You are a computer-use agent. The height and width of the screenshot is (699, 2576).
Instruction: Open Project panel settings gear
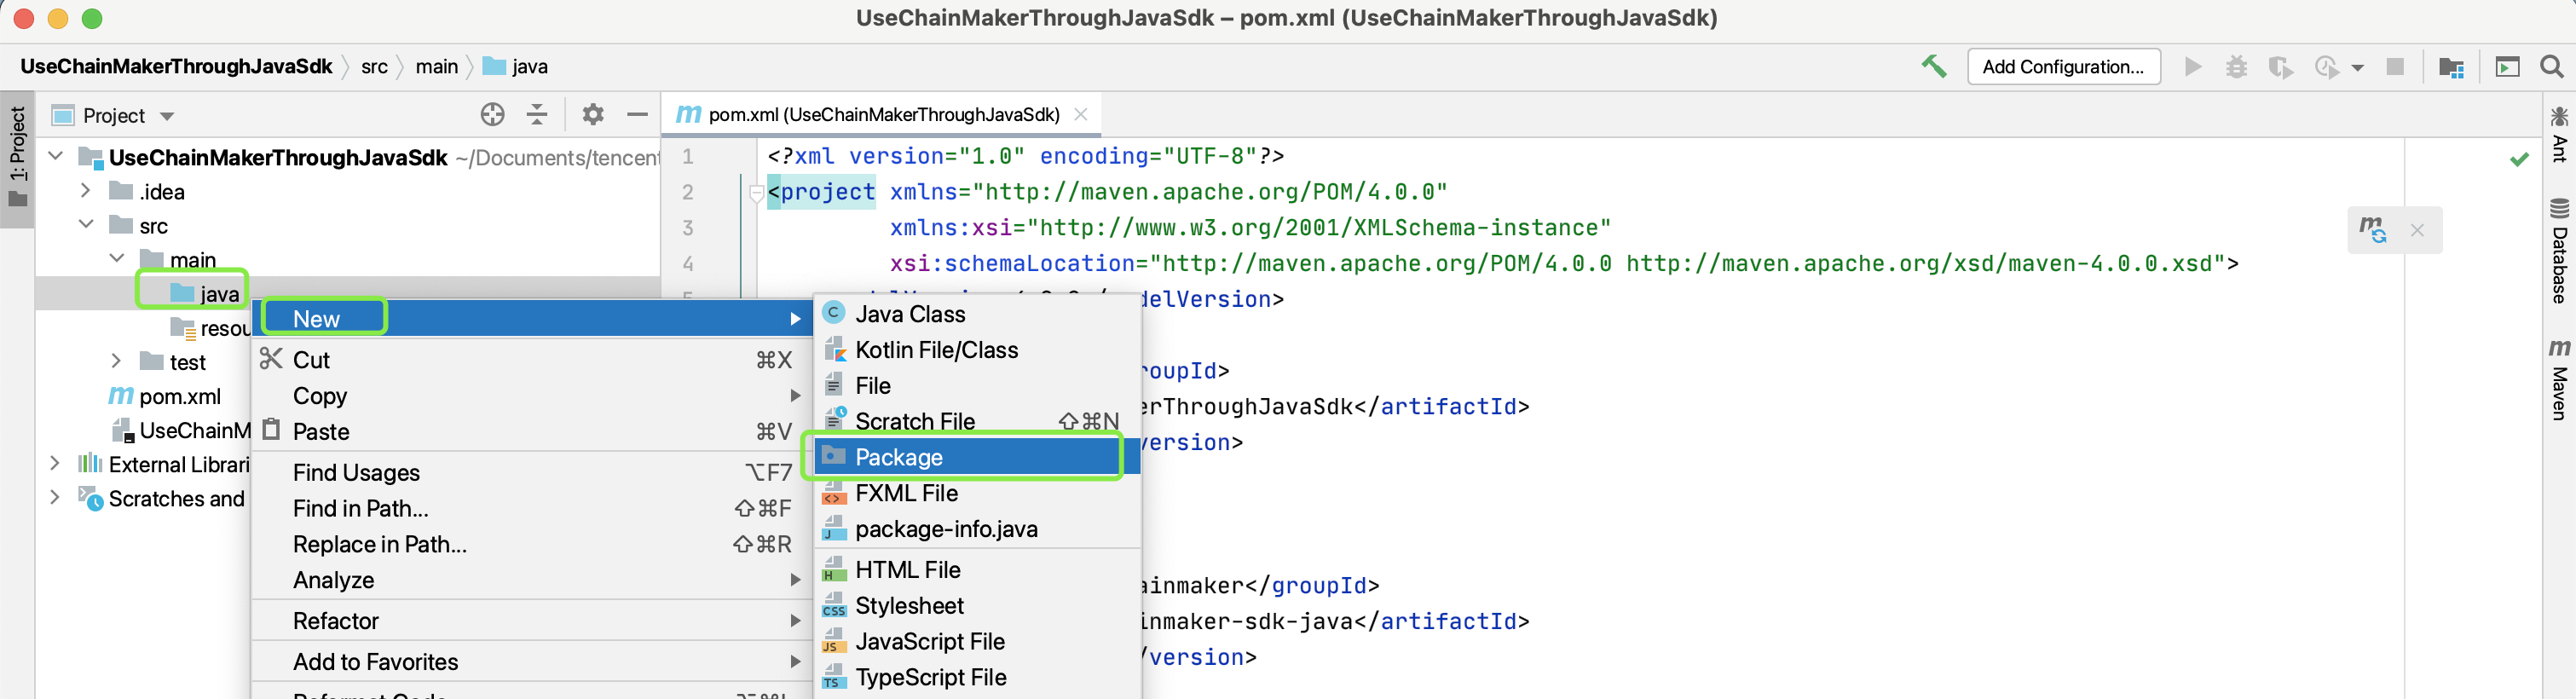[x=593, y=115]
